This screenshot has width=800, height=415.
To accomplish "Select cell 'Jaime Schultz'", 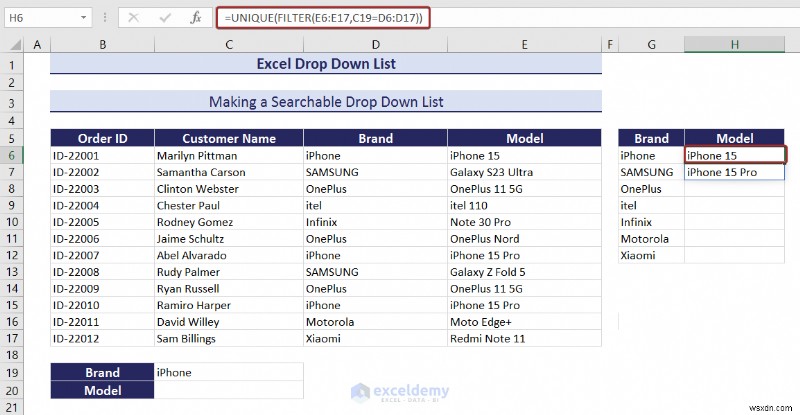I will tap(229, 238).
